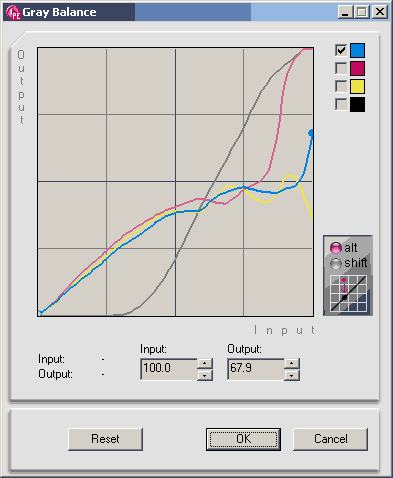Maximize the Gray Balance window
The height and width of the screenshot is (478, 393).
coord(362,12)
